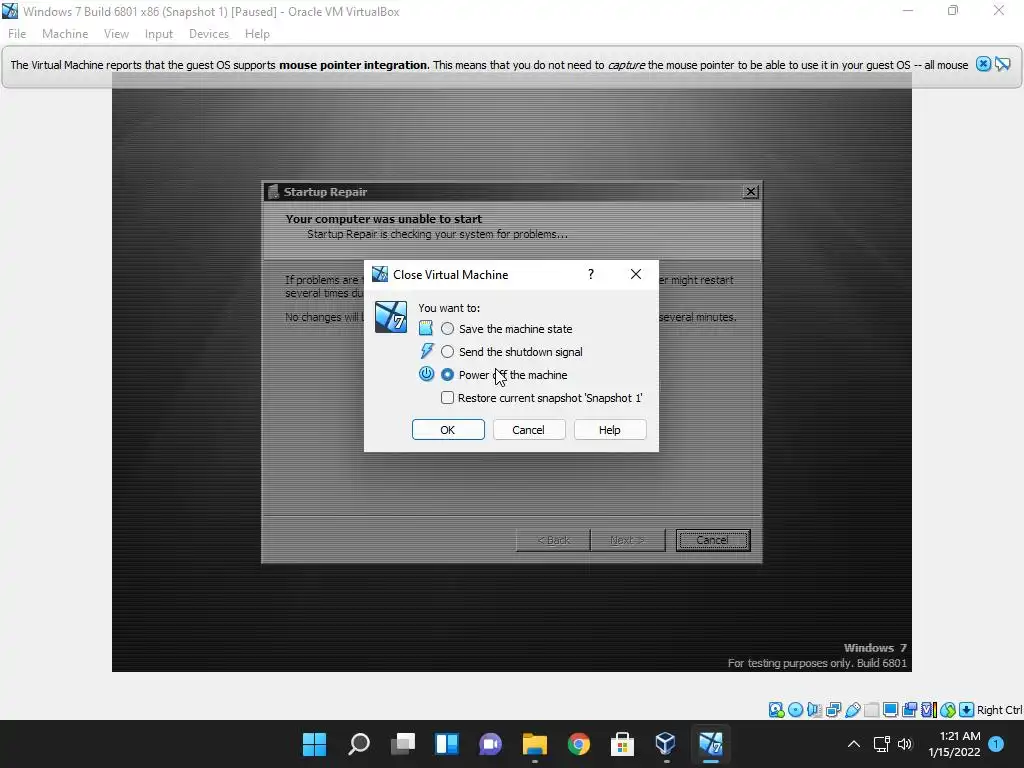Close the Close Virtual Machine dialog

[x=636, y=274]
